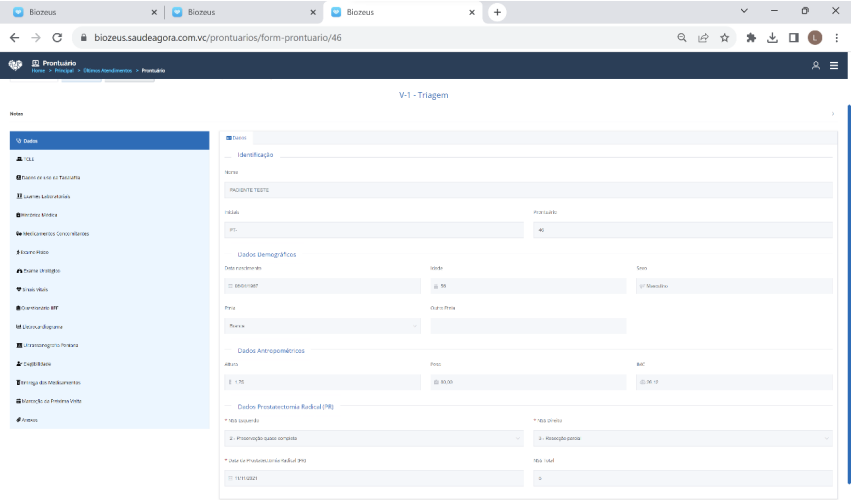Click the share page icon in address bar
This screenshot has height=500, width=854.
point(703,38)
